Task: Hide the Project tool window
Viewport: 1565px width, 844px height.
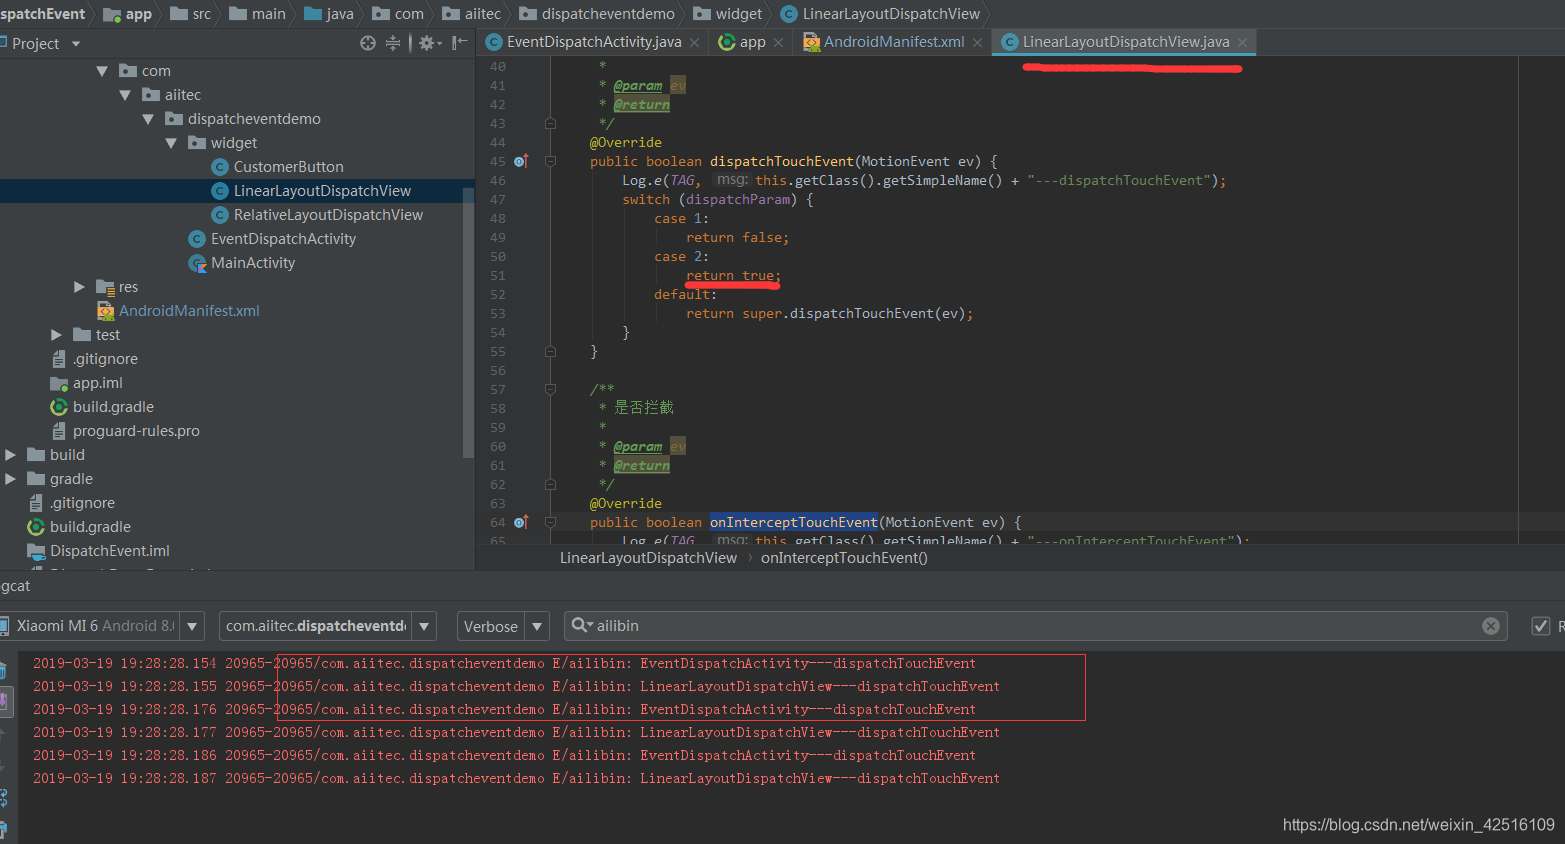Action: [459, 43]
